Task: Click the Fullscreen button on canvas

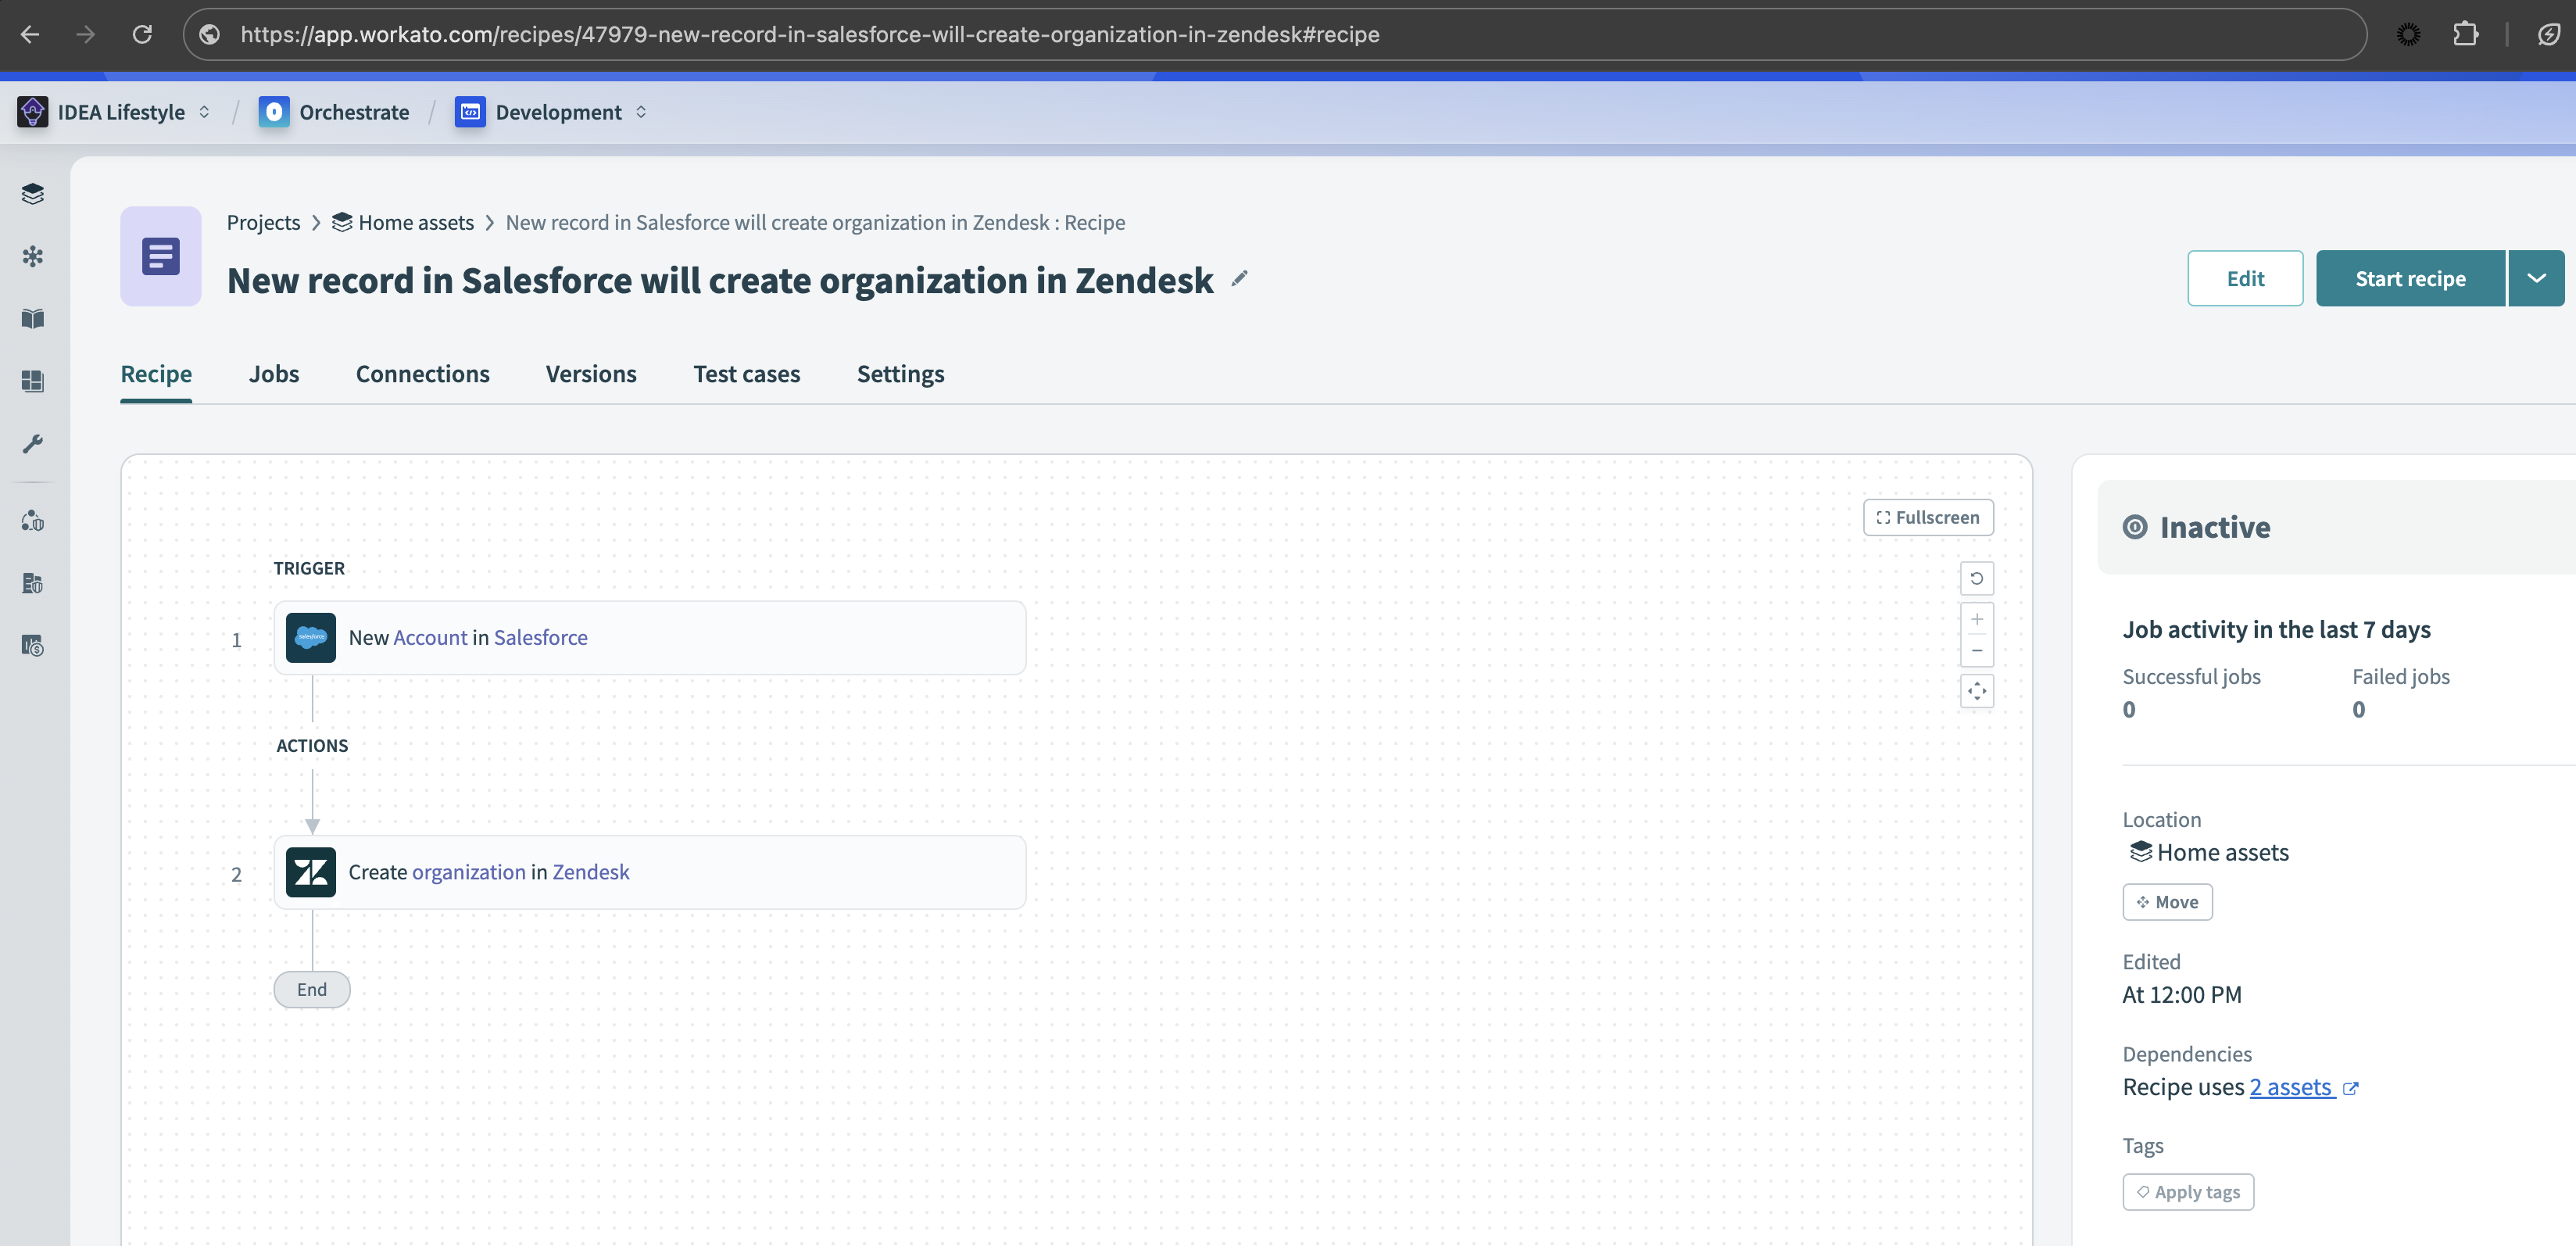Action: click(x=1927, y=517)
